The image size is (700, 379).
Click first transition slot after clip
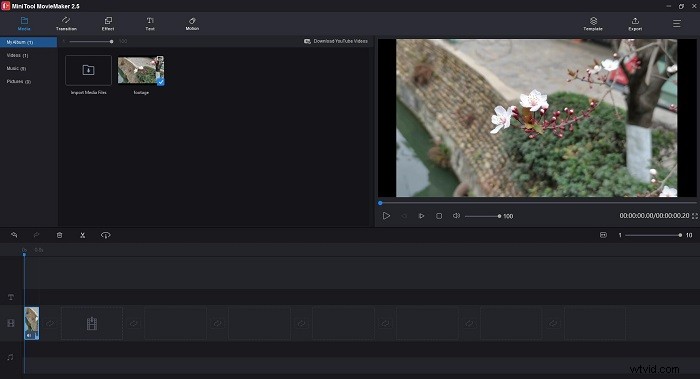pyautogui.click(x=50, y=323)
